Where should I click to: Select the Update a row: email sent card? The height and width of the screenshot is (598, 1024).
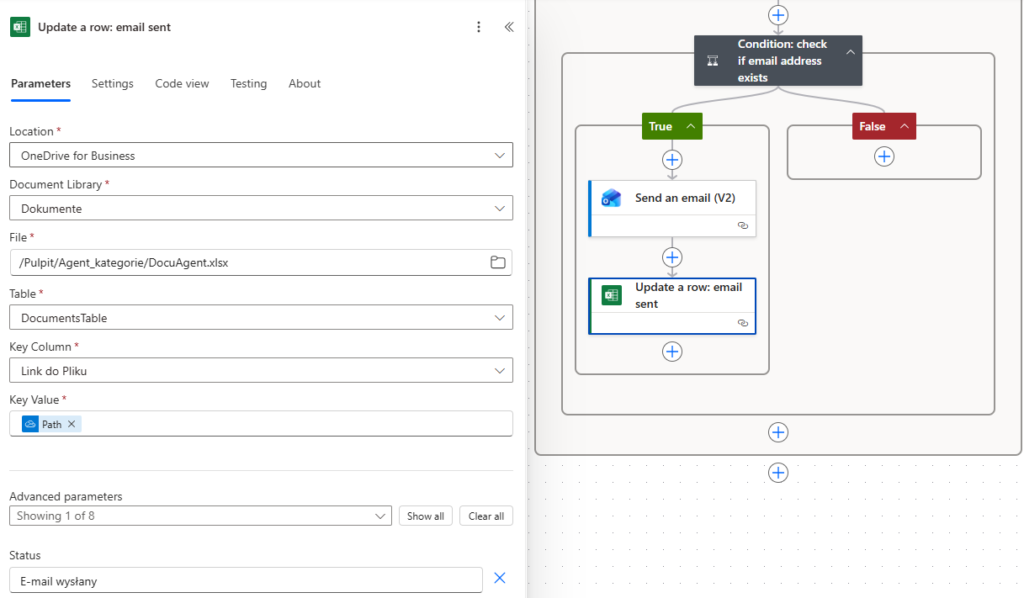pyautogui.click(x=672, y=306)
